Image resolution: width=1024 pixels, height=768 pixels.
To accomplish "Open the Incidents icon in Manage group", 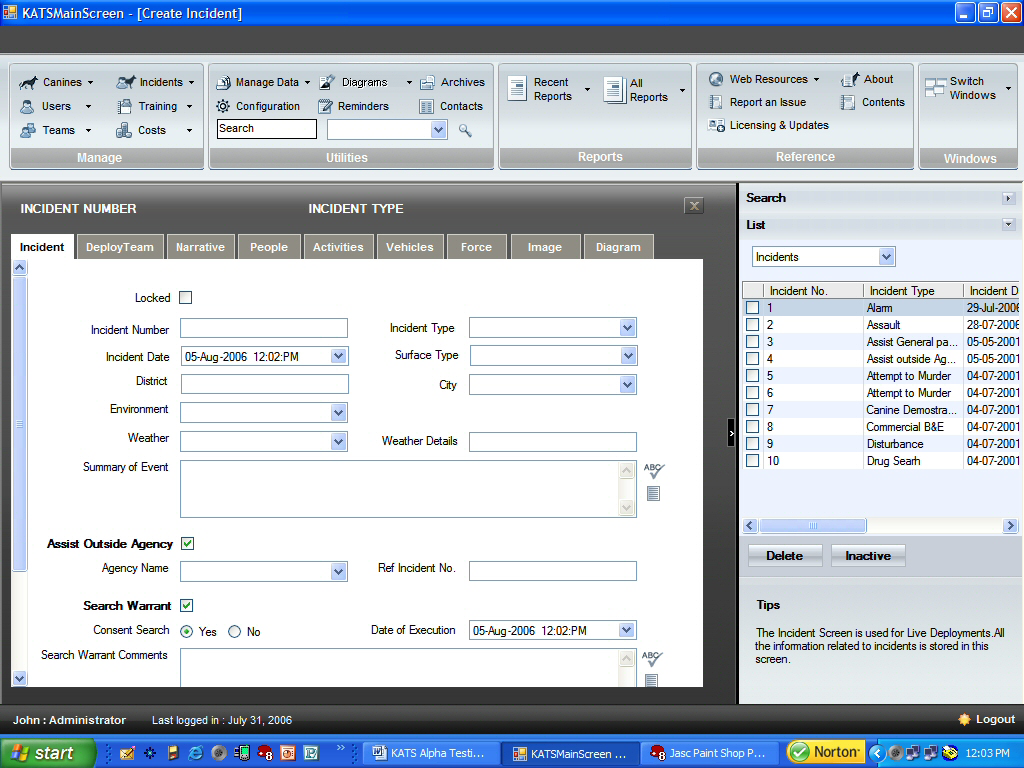I will click(x=125, y=82).
